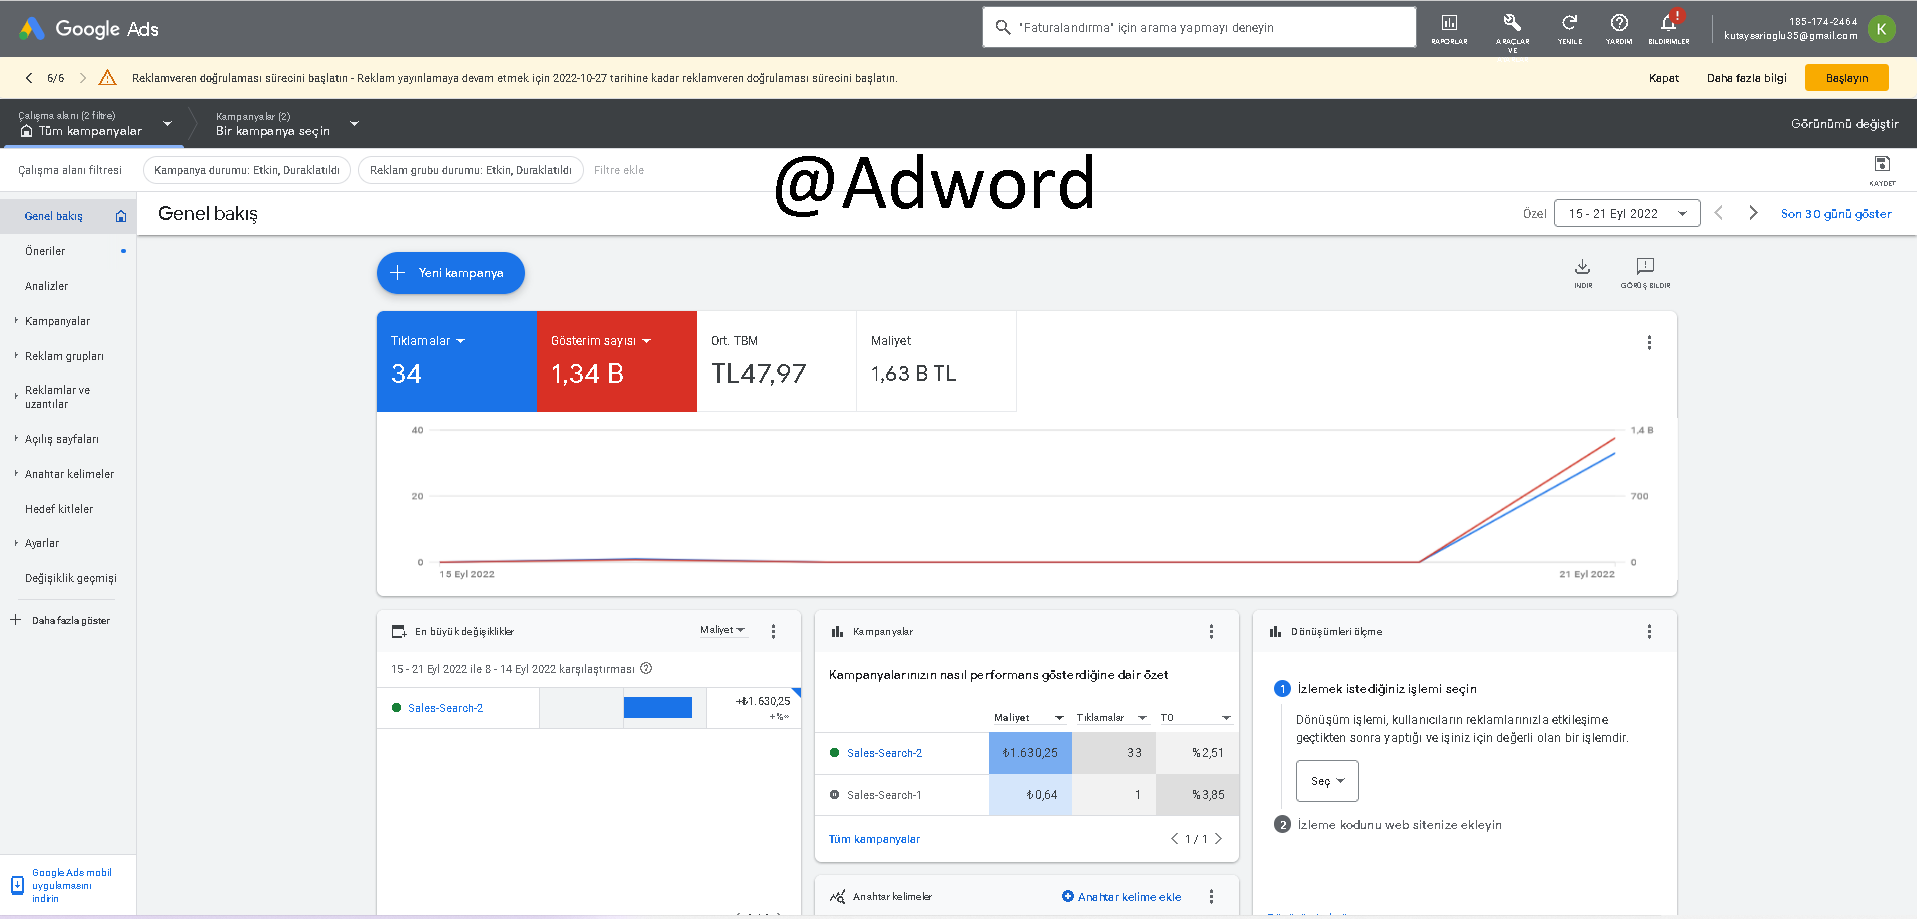1917x919 pixels.
Task: Go to next notification with right arrow
Action: point(83,78)
